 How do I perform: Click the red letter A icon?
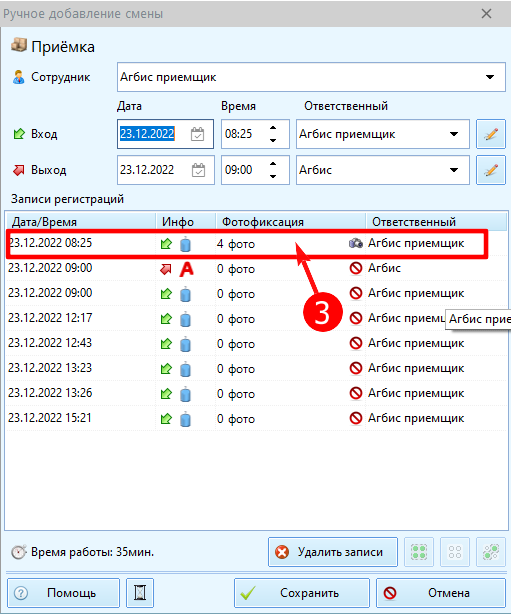coord(186,269)
